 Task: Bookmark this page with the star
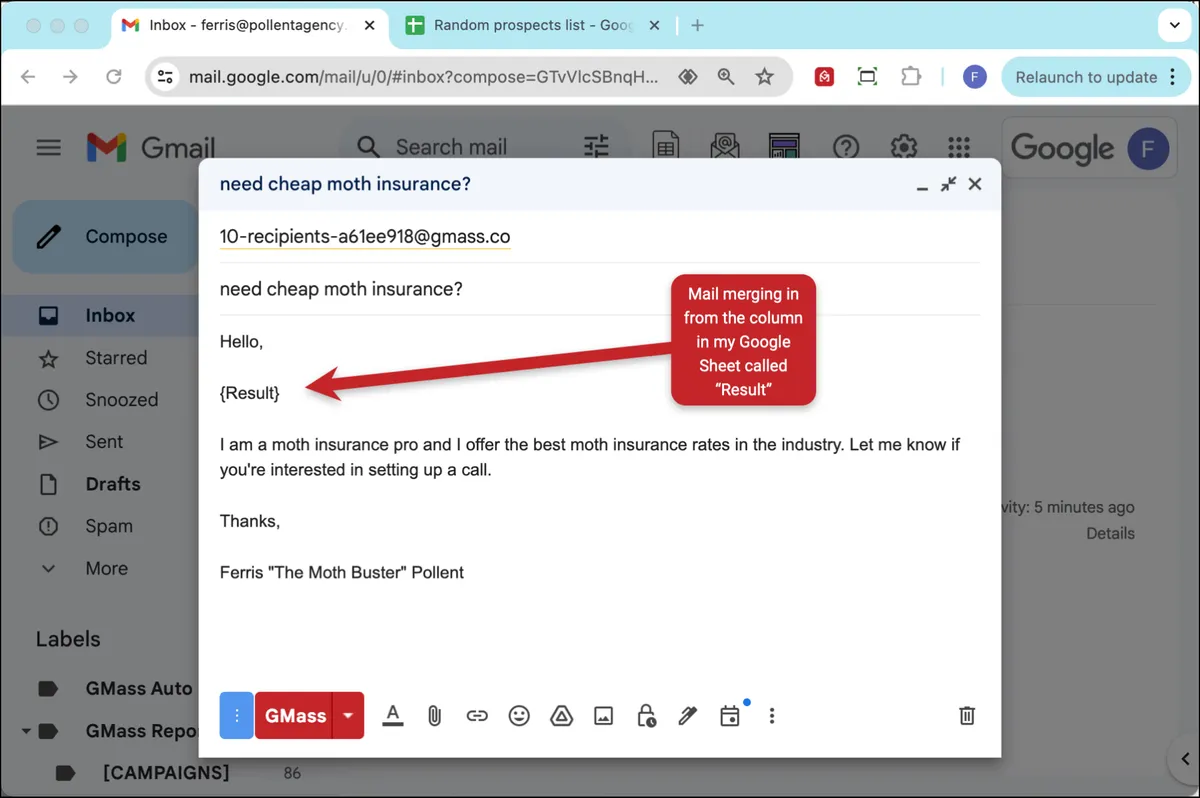point(764,77)
